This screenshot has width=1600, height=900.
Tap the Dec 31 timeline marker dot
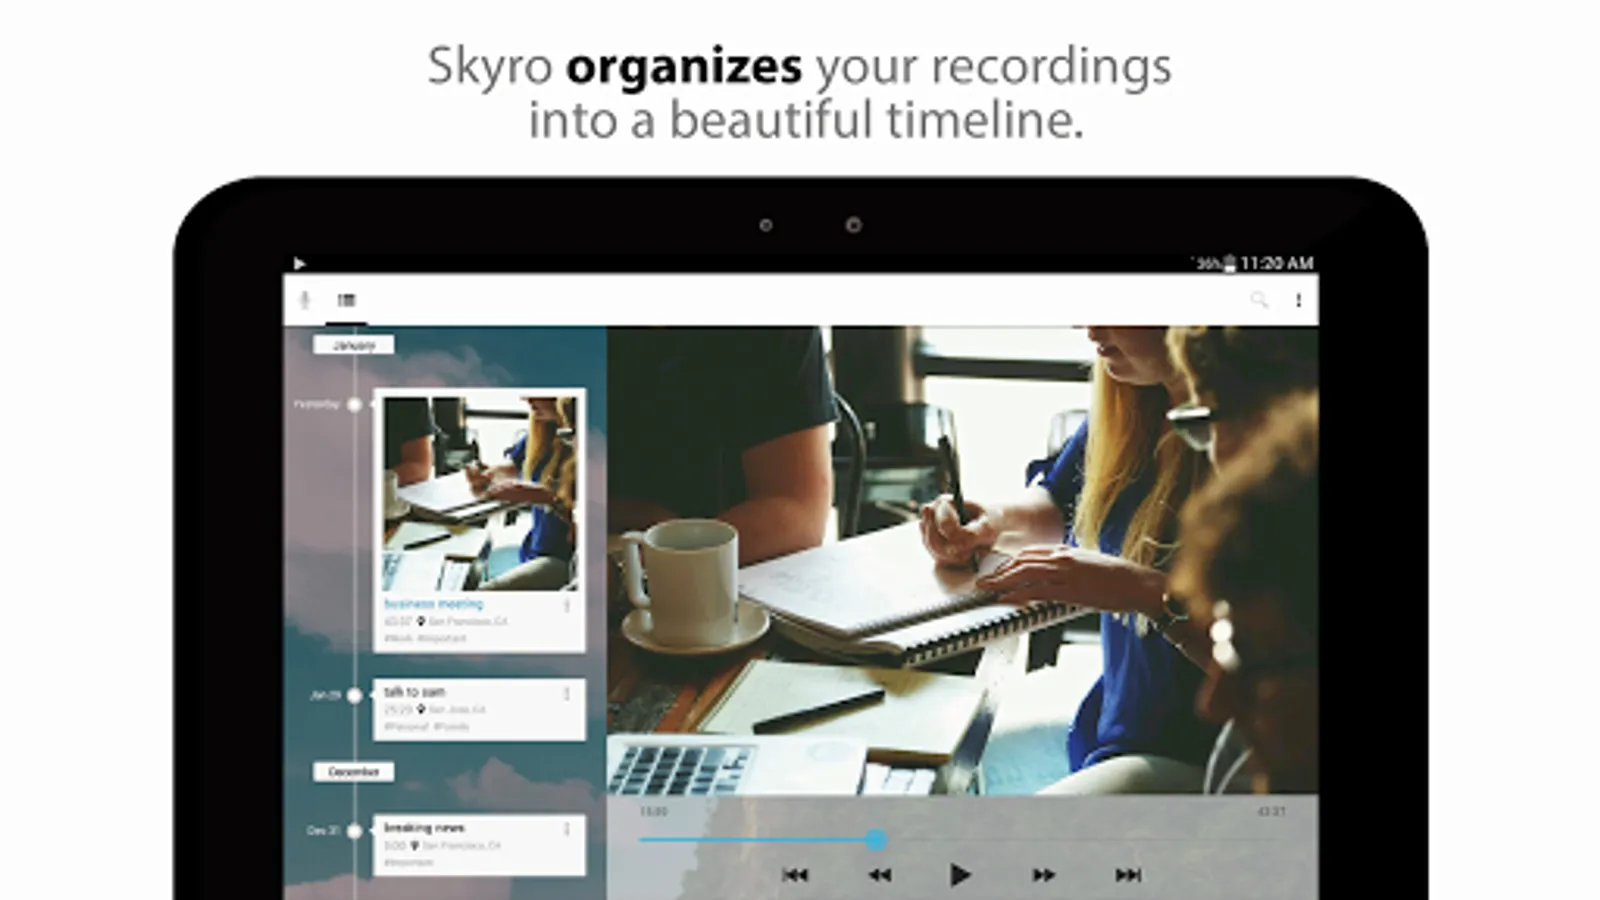click(x=354, y=831)
